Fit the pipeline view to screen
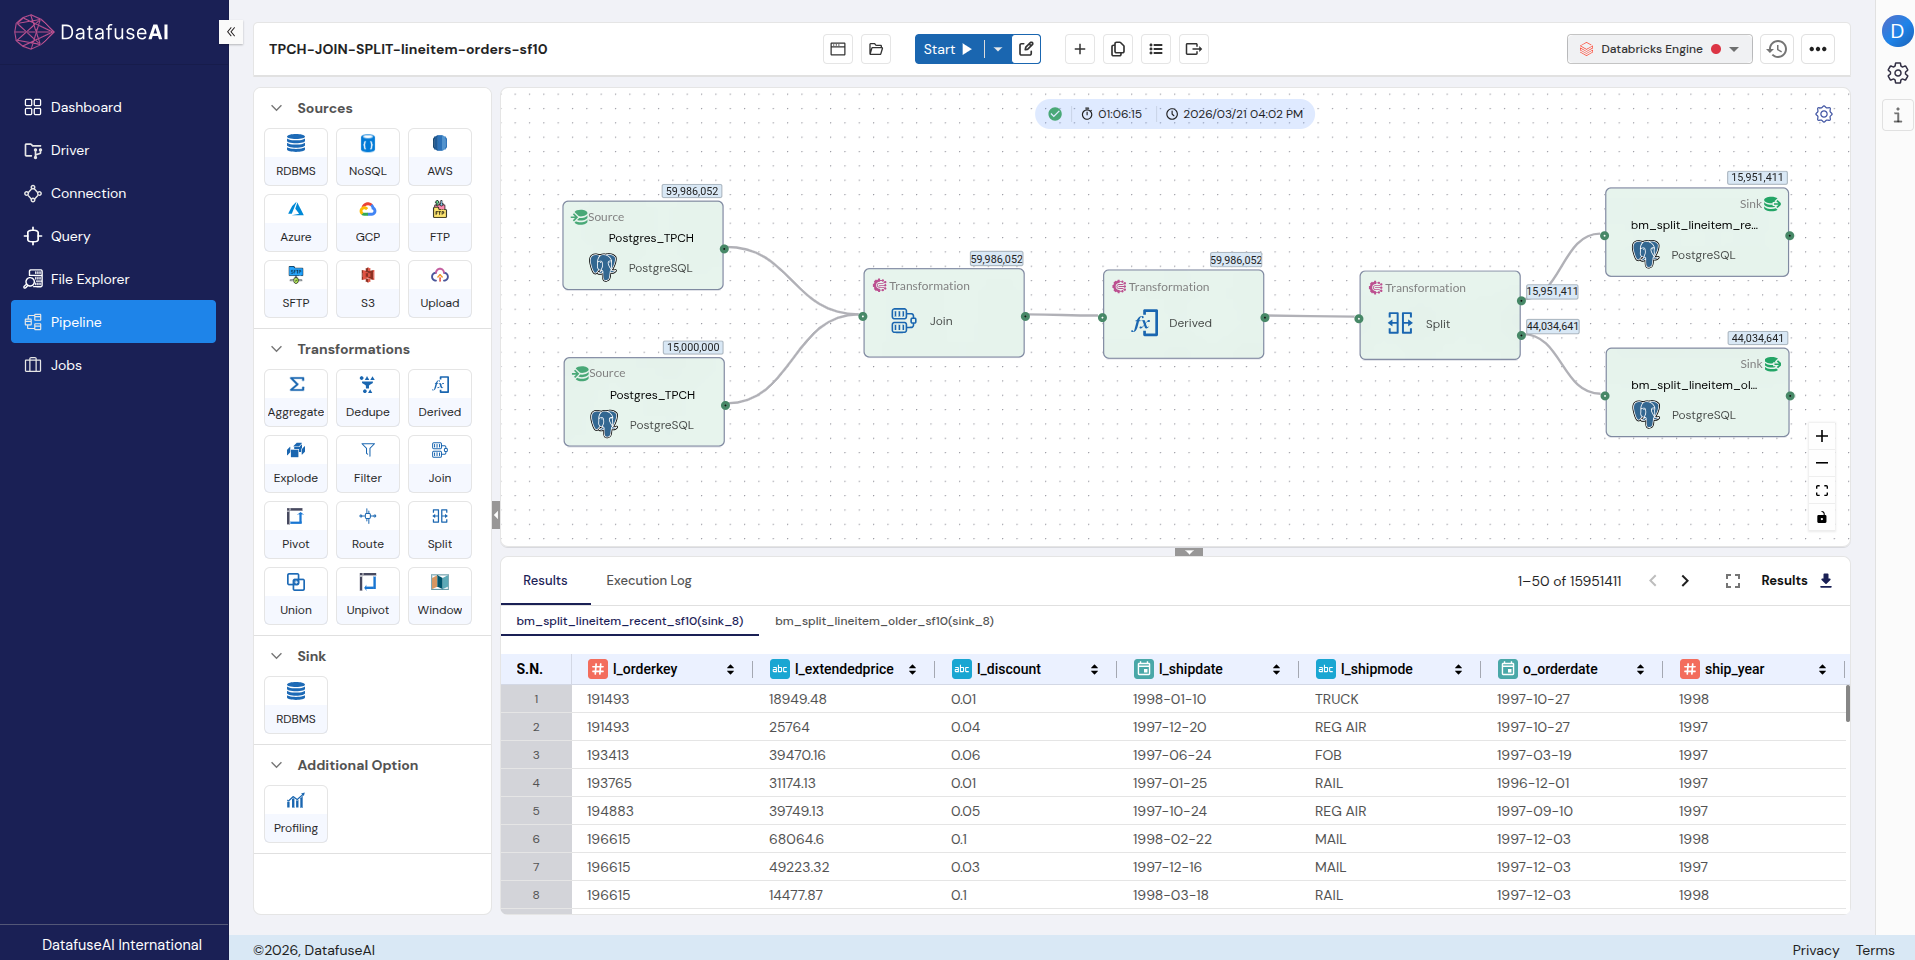The height and width of the screenshot is (960, 1915). 1822,490
